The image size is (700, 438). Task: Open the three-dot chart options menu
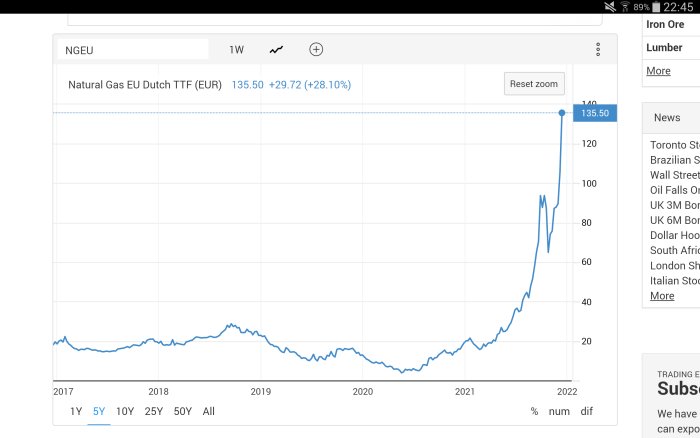pos(598,49)
